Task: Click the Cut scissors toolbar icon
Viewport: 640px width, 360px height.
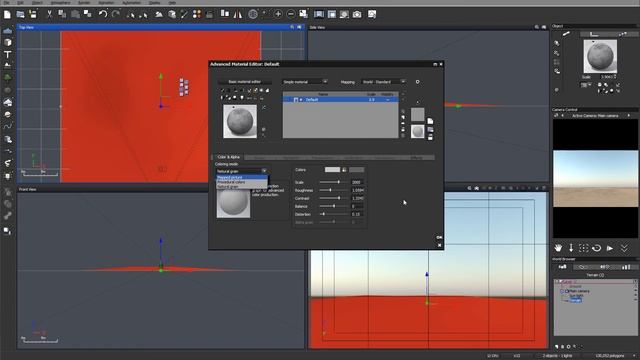Action: coord(49,14)
